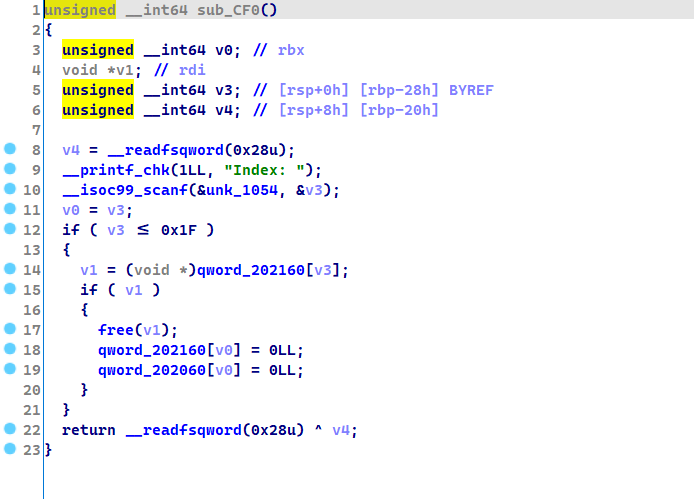Select v4 in declaration line 6
The image size is (694, 499).
[224, 110]
